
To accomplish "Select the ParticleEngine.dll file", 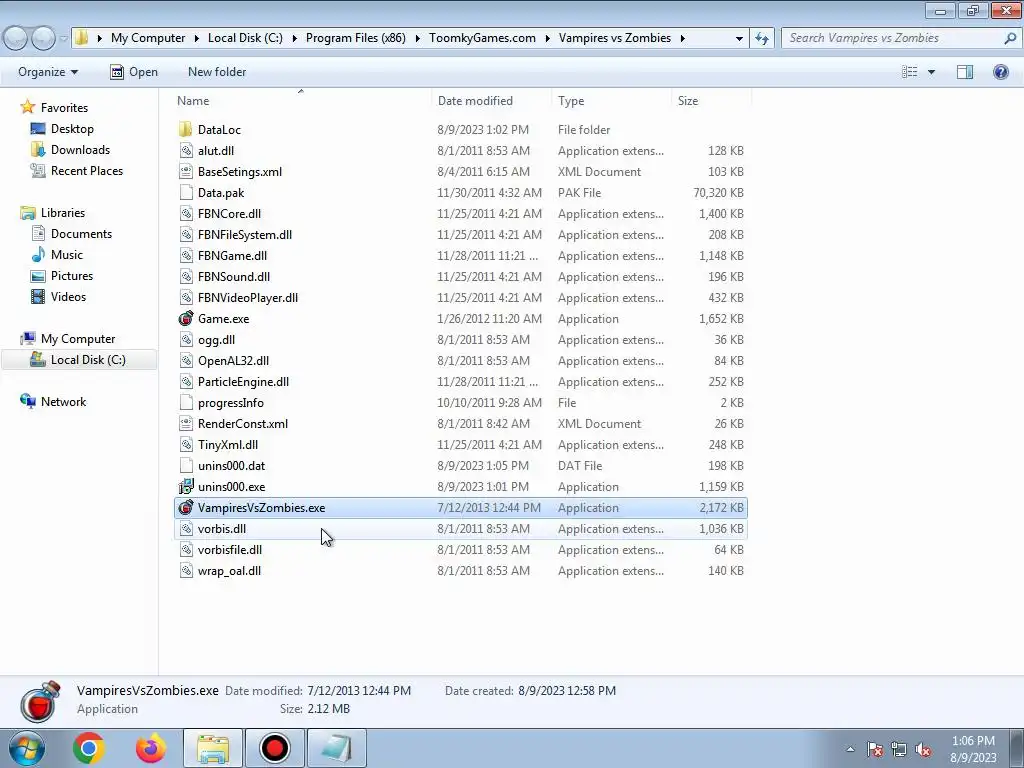I will click(244, 381).
